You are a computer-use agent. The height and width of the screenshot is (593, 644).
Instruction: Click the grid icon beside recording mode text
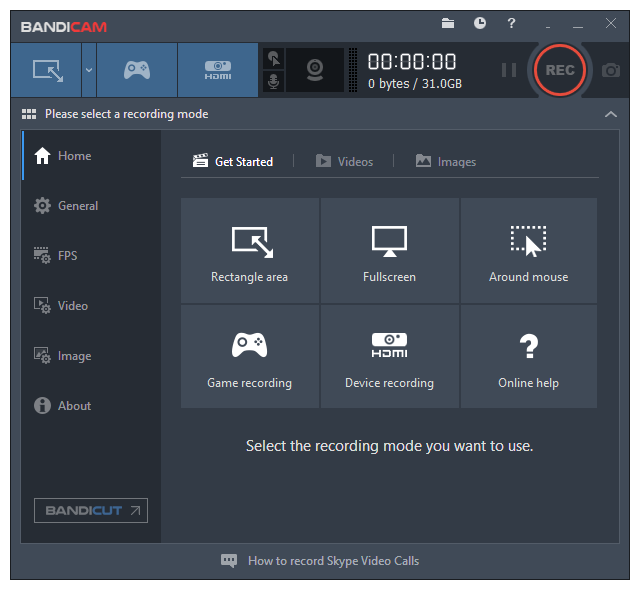click(29, 114)
